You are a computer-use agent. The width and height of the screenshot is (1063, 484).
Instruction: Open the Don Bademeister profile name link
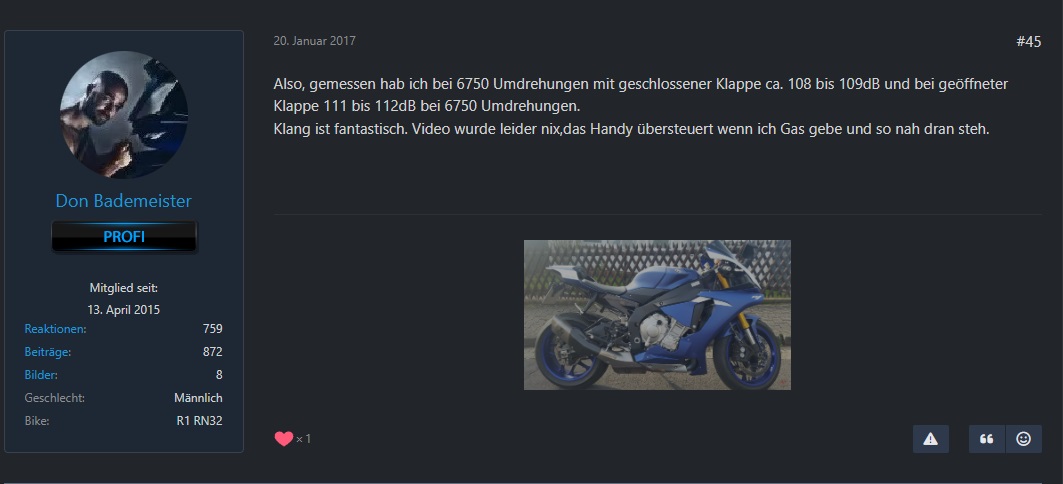pyautogui.click(x=123, y=201)
